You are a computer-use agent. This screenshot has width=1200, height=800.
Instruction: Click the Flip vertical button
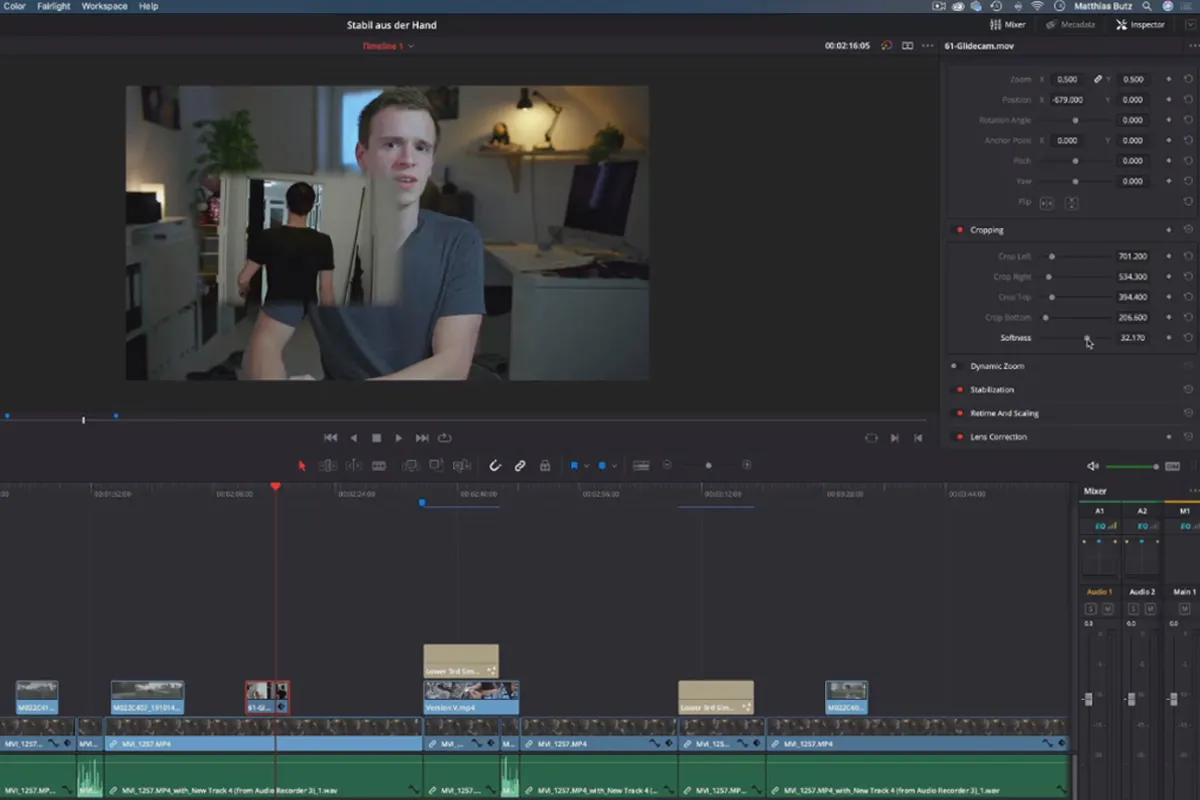point(1072,203)
